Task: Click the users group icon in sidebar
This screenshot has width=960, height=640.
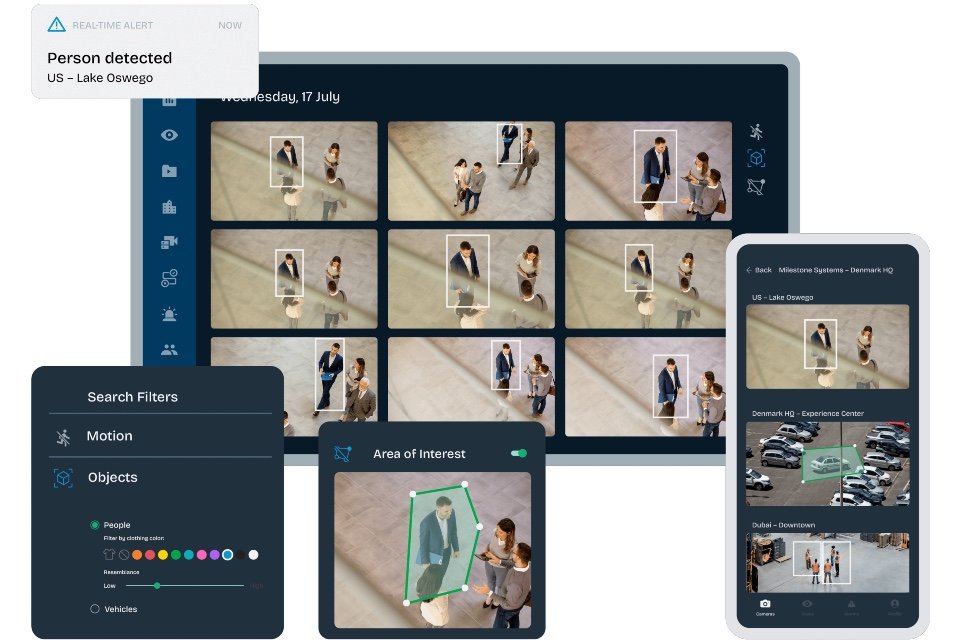Action: coord(169,350)
